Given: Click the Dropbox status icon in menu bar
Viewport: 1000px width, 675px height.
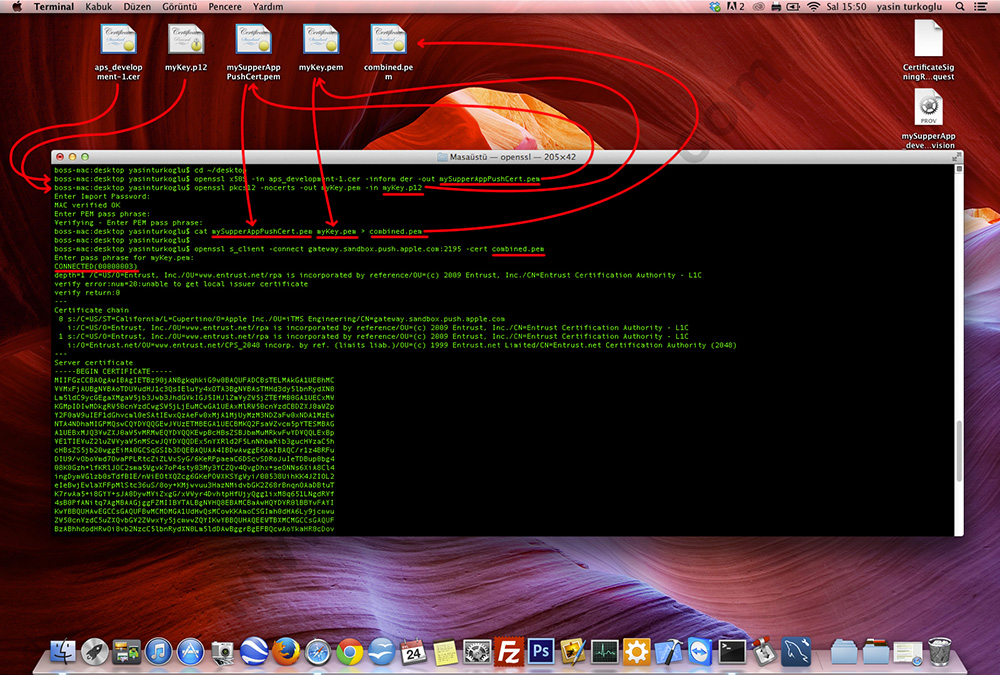Looking at the screenshot, I should pos(715,6).
